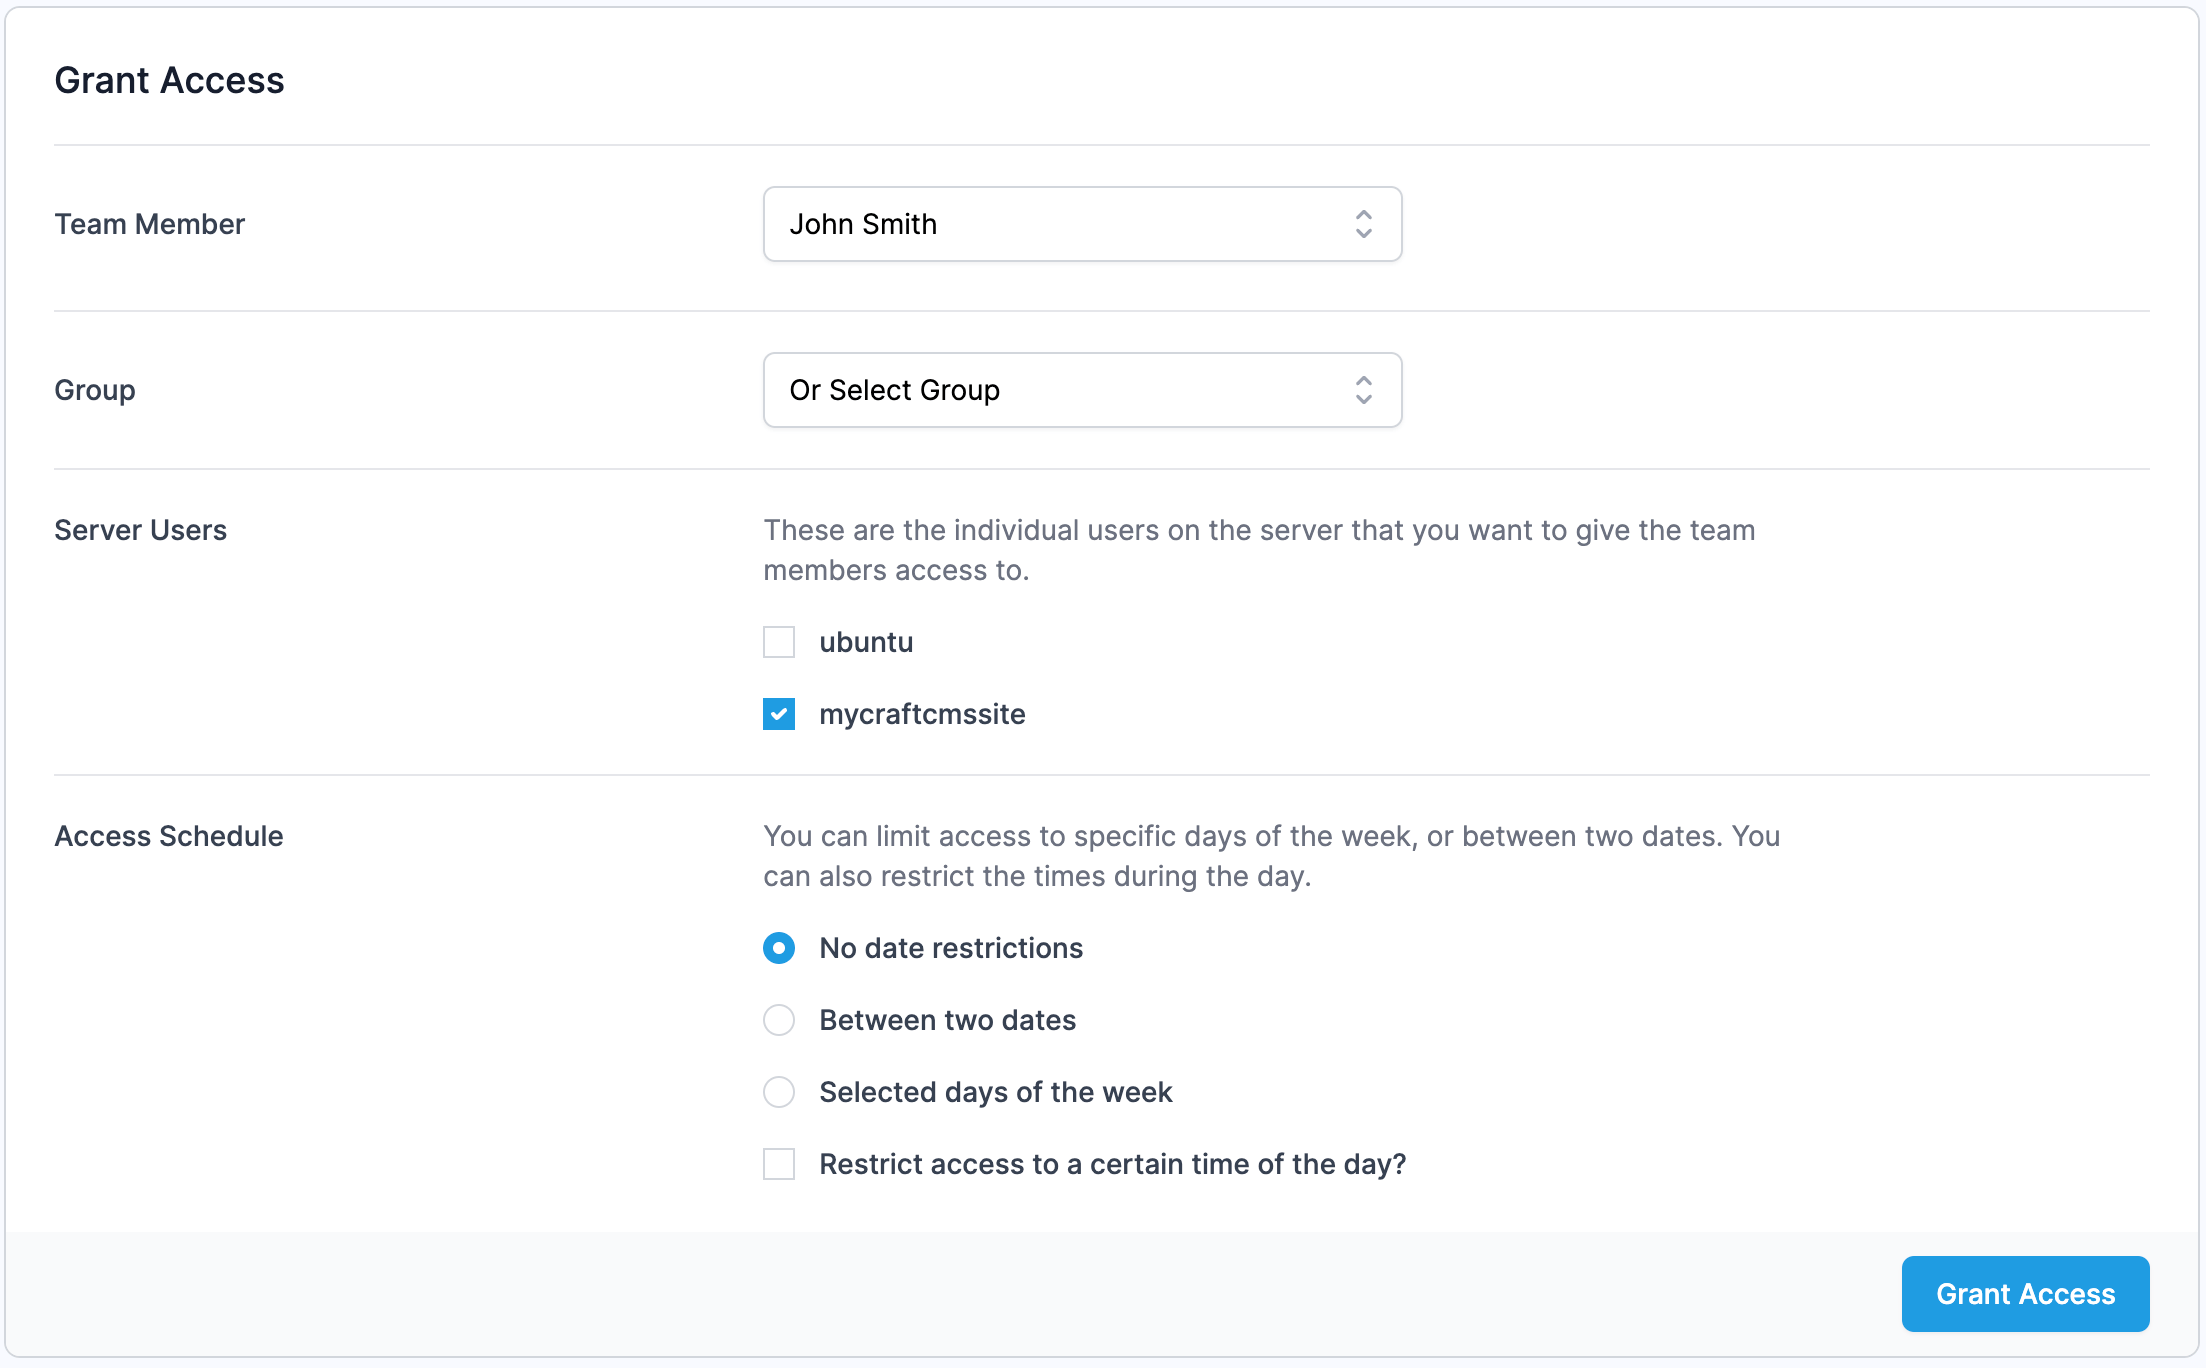Check the ubuntu server user checkbox
Viewport: 2206px width, 1368px height.
click(779, 642)
